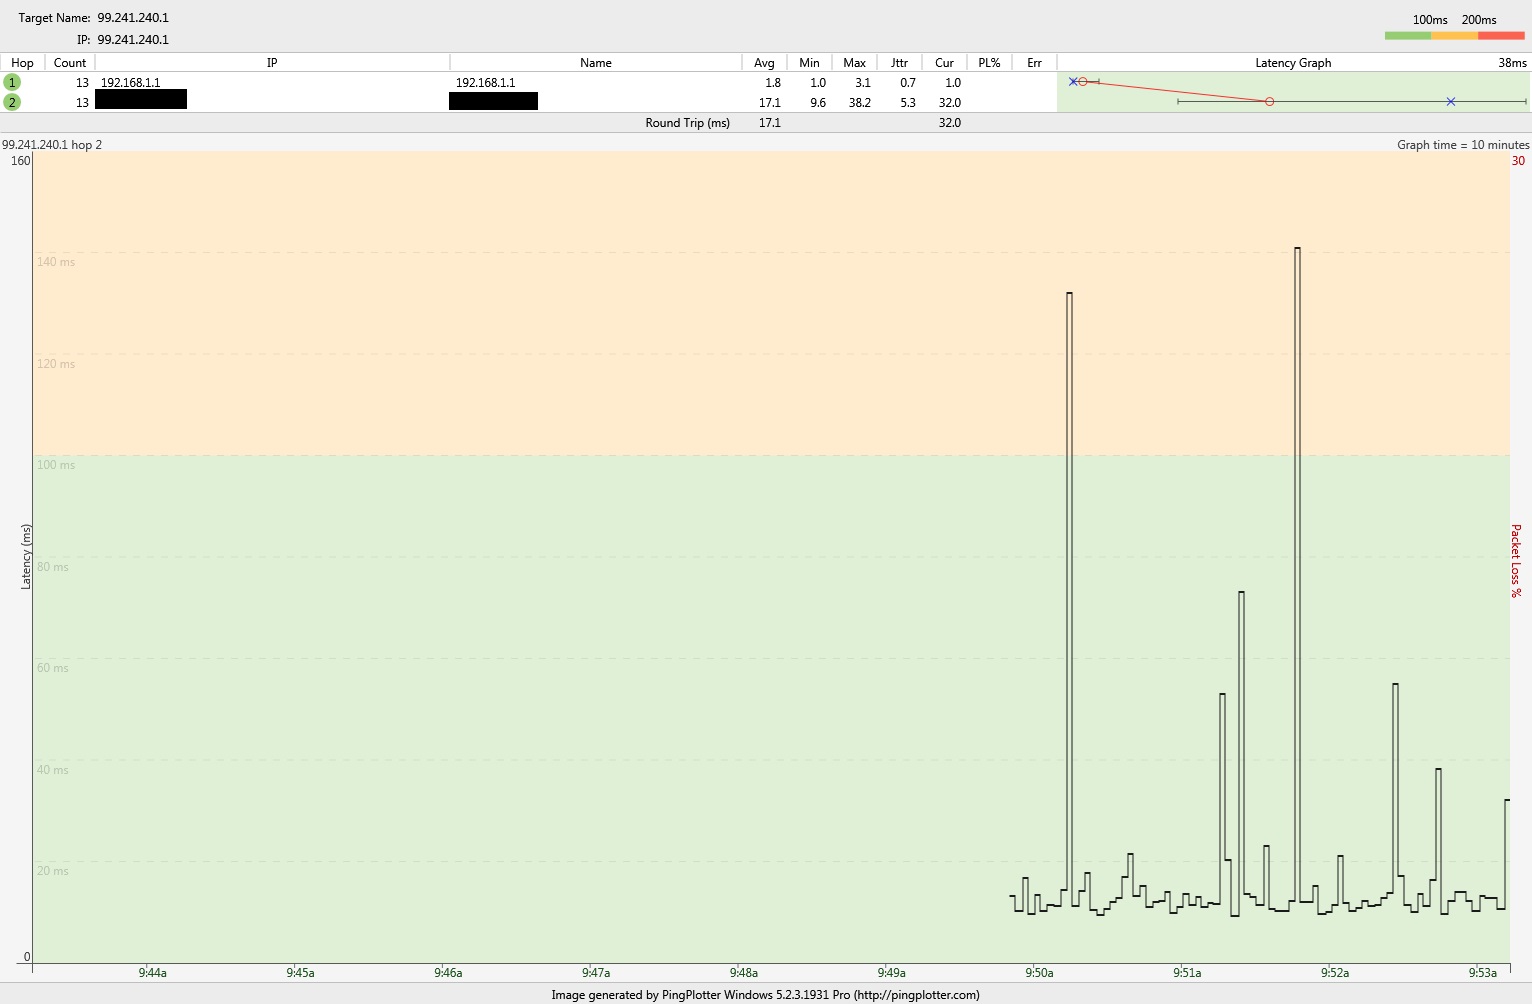Click Round Trip current value 32.0
The image size is (1532, 1004).
click(949, 123)
